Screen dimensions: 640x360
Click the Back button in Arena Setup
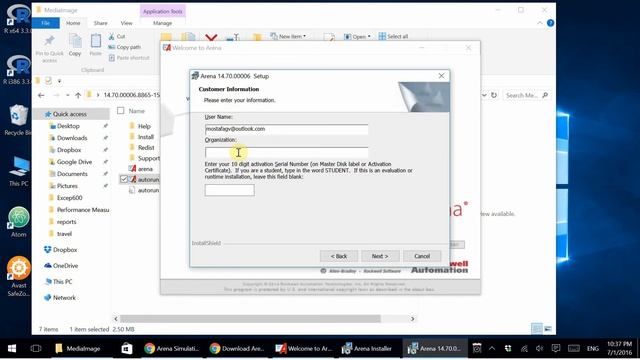point(339,256)
